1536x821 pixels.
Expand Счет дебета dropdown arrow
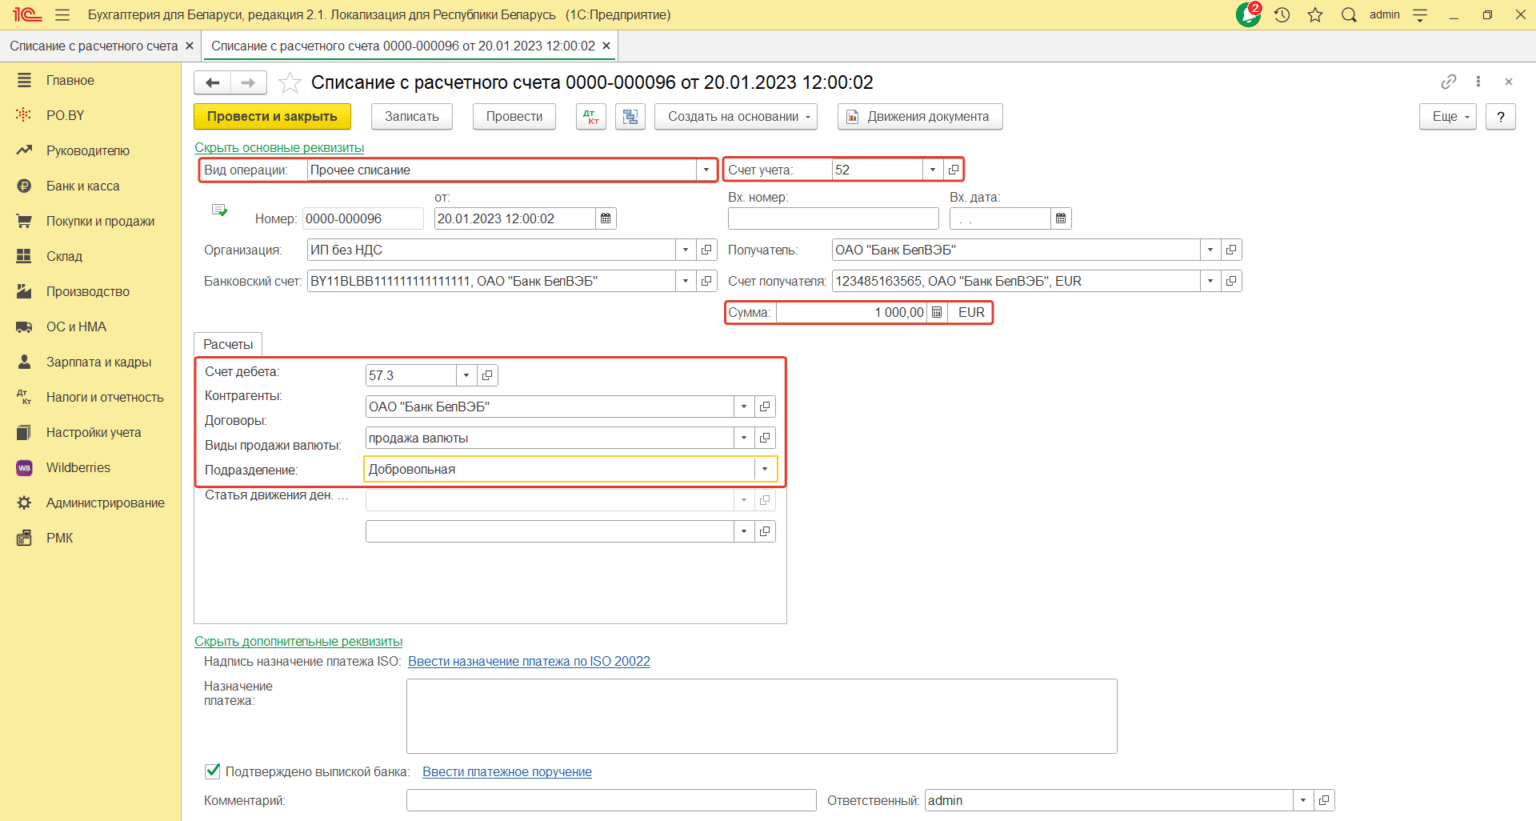[466, 376]
